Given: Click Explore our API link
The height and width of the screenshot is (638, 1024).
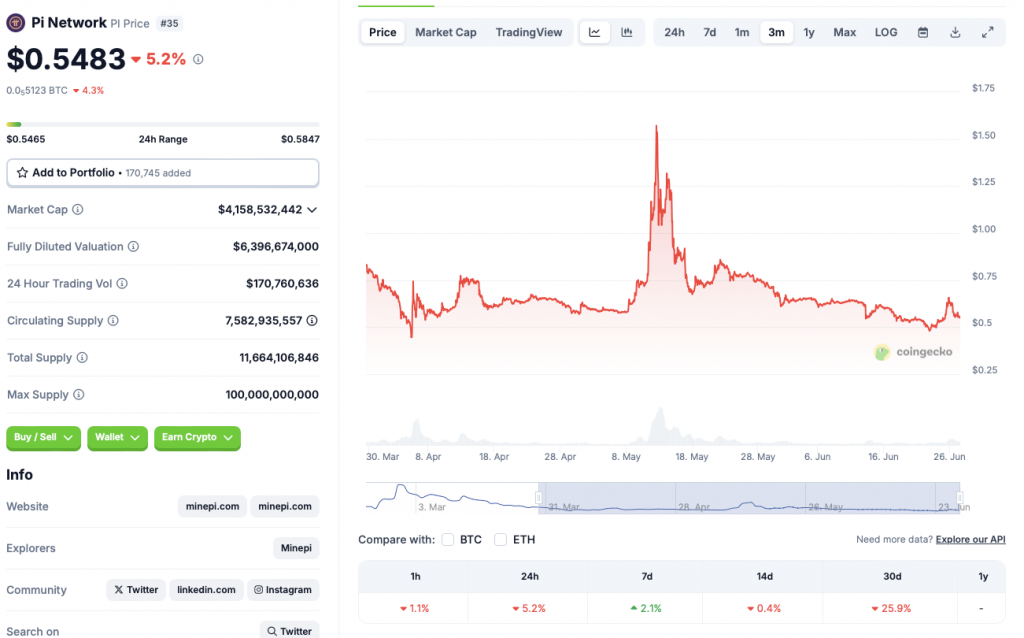Looking at the screenshot, I should coord(970,539).
